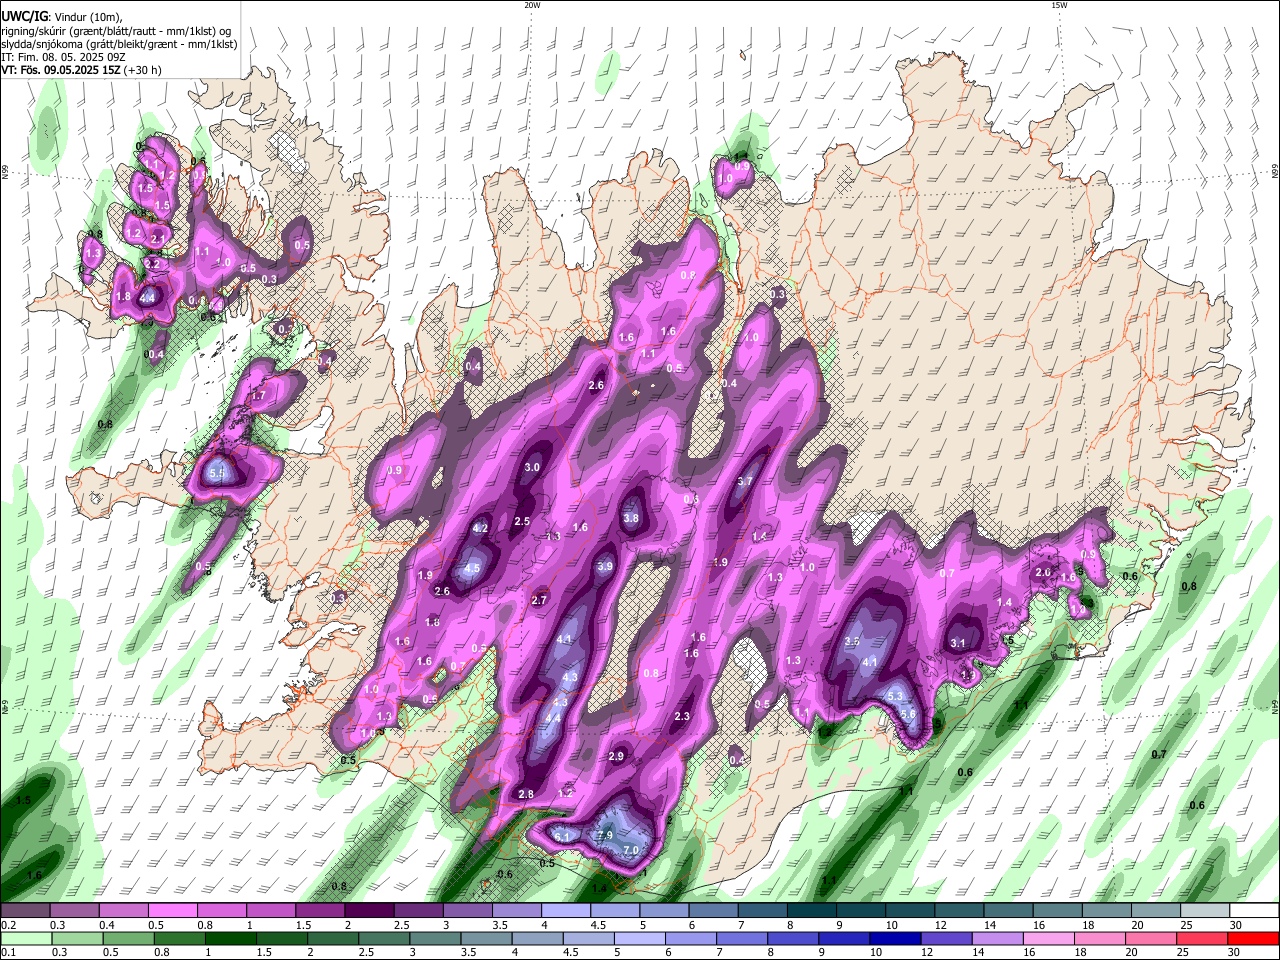Click the 7.0 precipitation value on the map
Screen dimensions: 1280x960
click(631, 850)
